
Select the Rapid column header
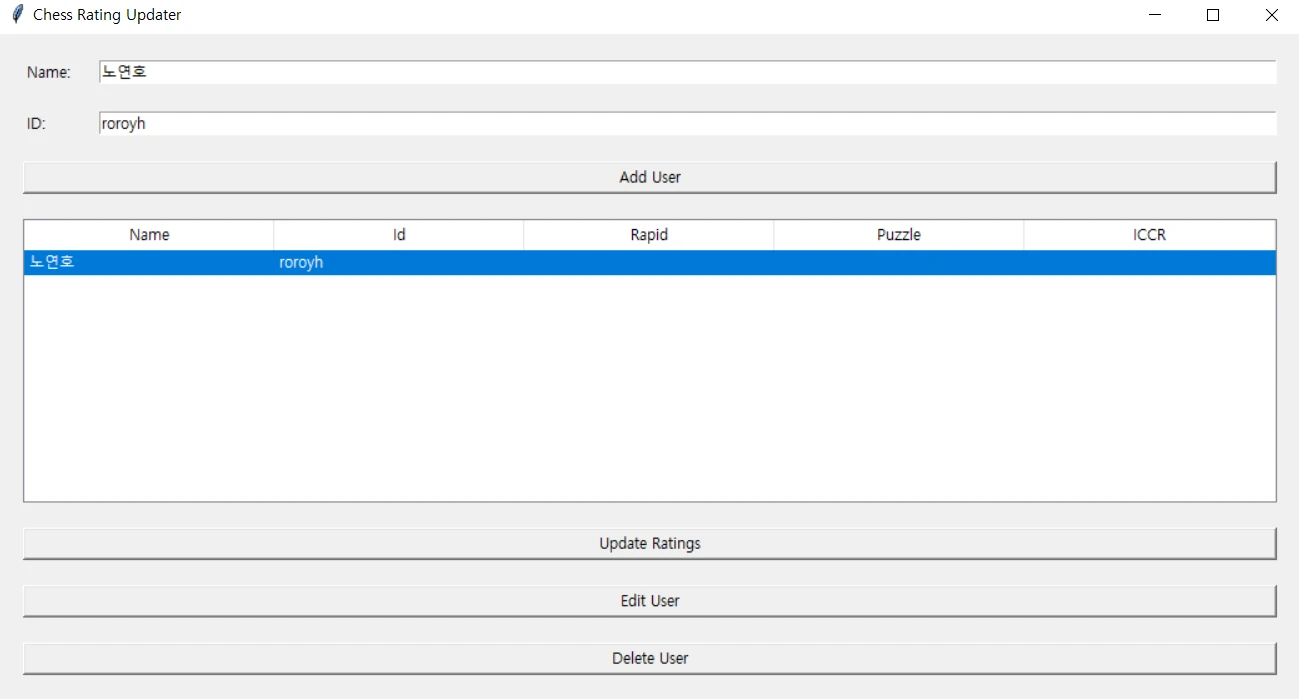click(649, 235)
